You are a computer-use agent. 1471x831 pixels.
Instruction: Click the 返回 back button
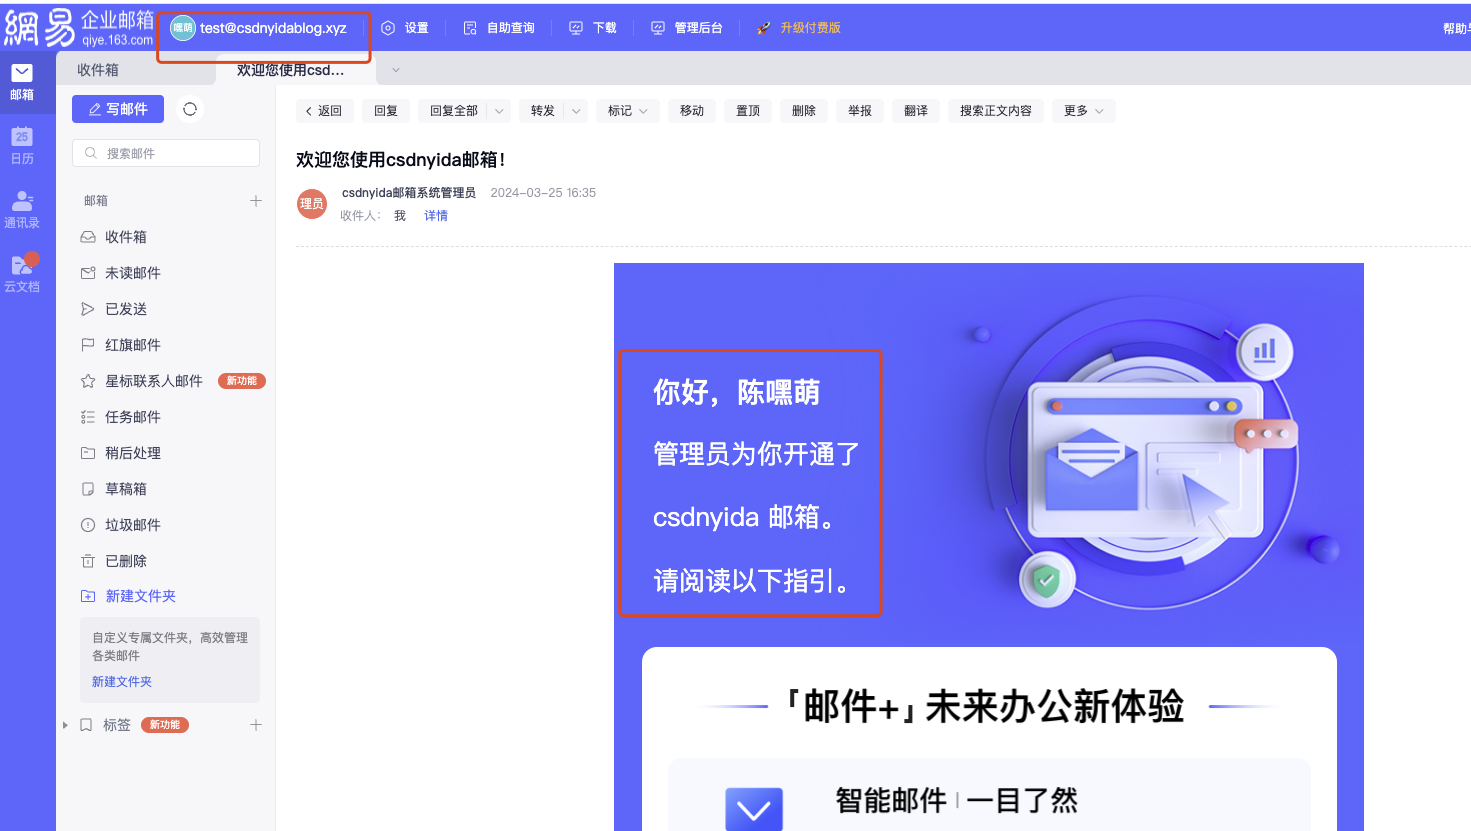tap(323, 111)
